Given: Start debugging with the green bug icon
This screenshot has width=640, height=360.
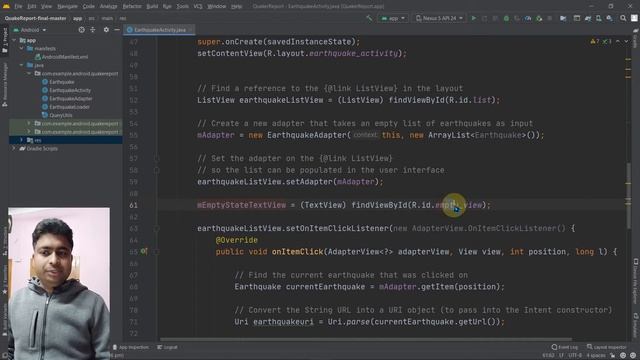Looking at the screenshot, I should [x=506, y=18].
